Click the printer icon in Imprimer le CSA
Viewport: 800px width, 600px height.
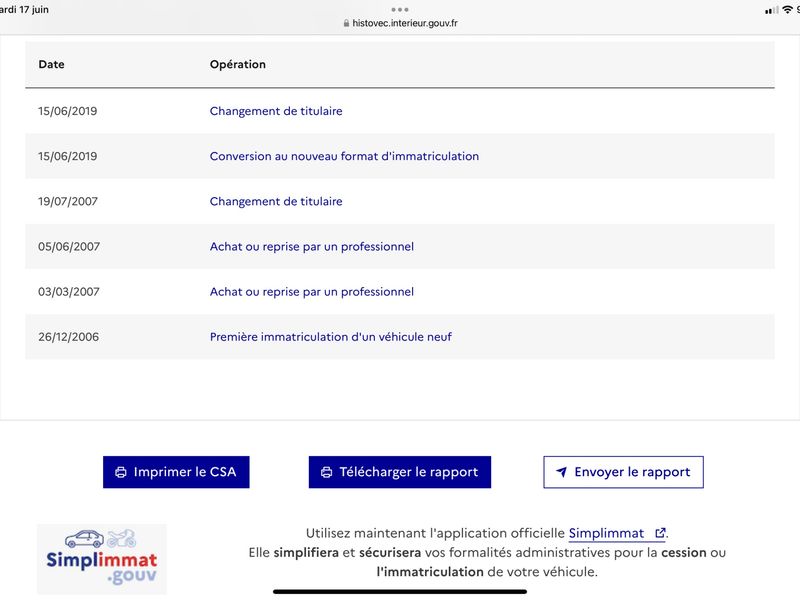(121, 472)
